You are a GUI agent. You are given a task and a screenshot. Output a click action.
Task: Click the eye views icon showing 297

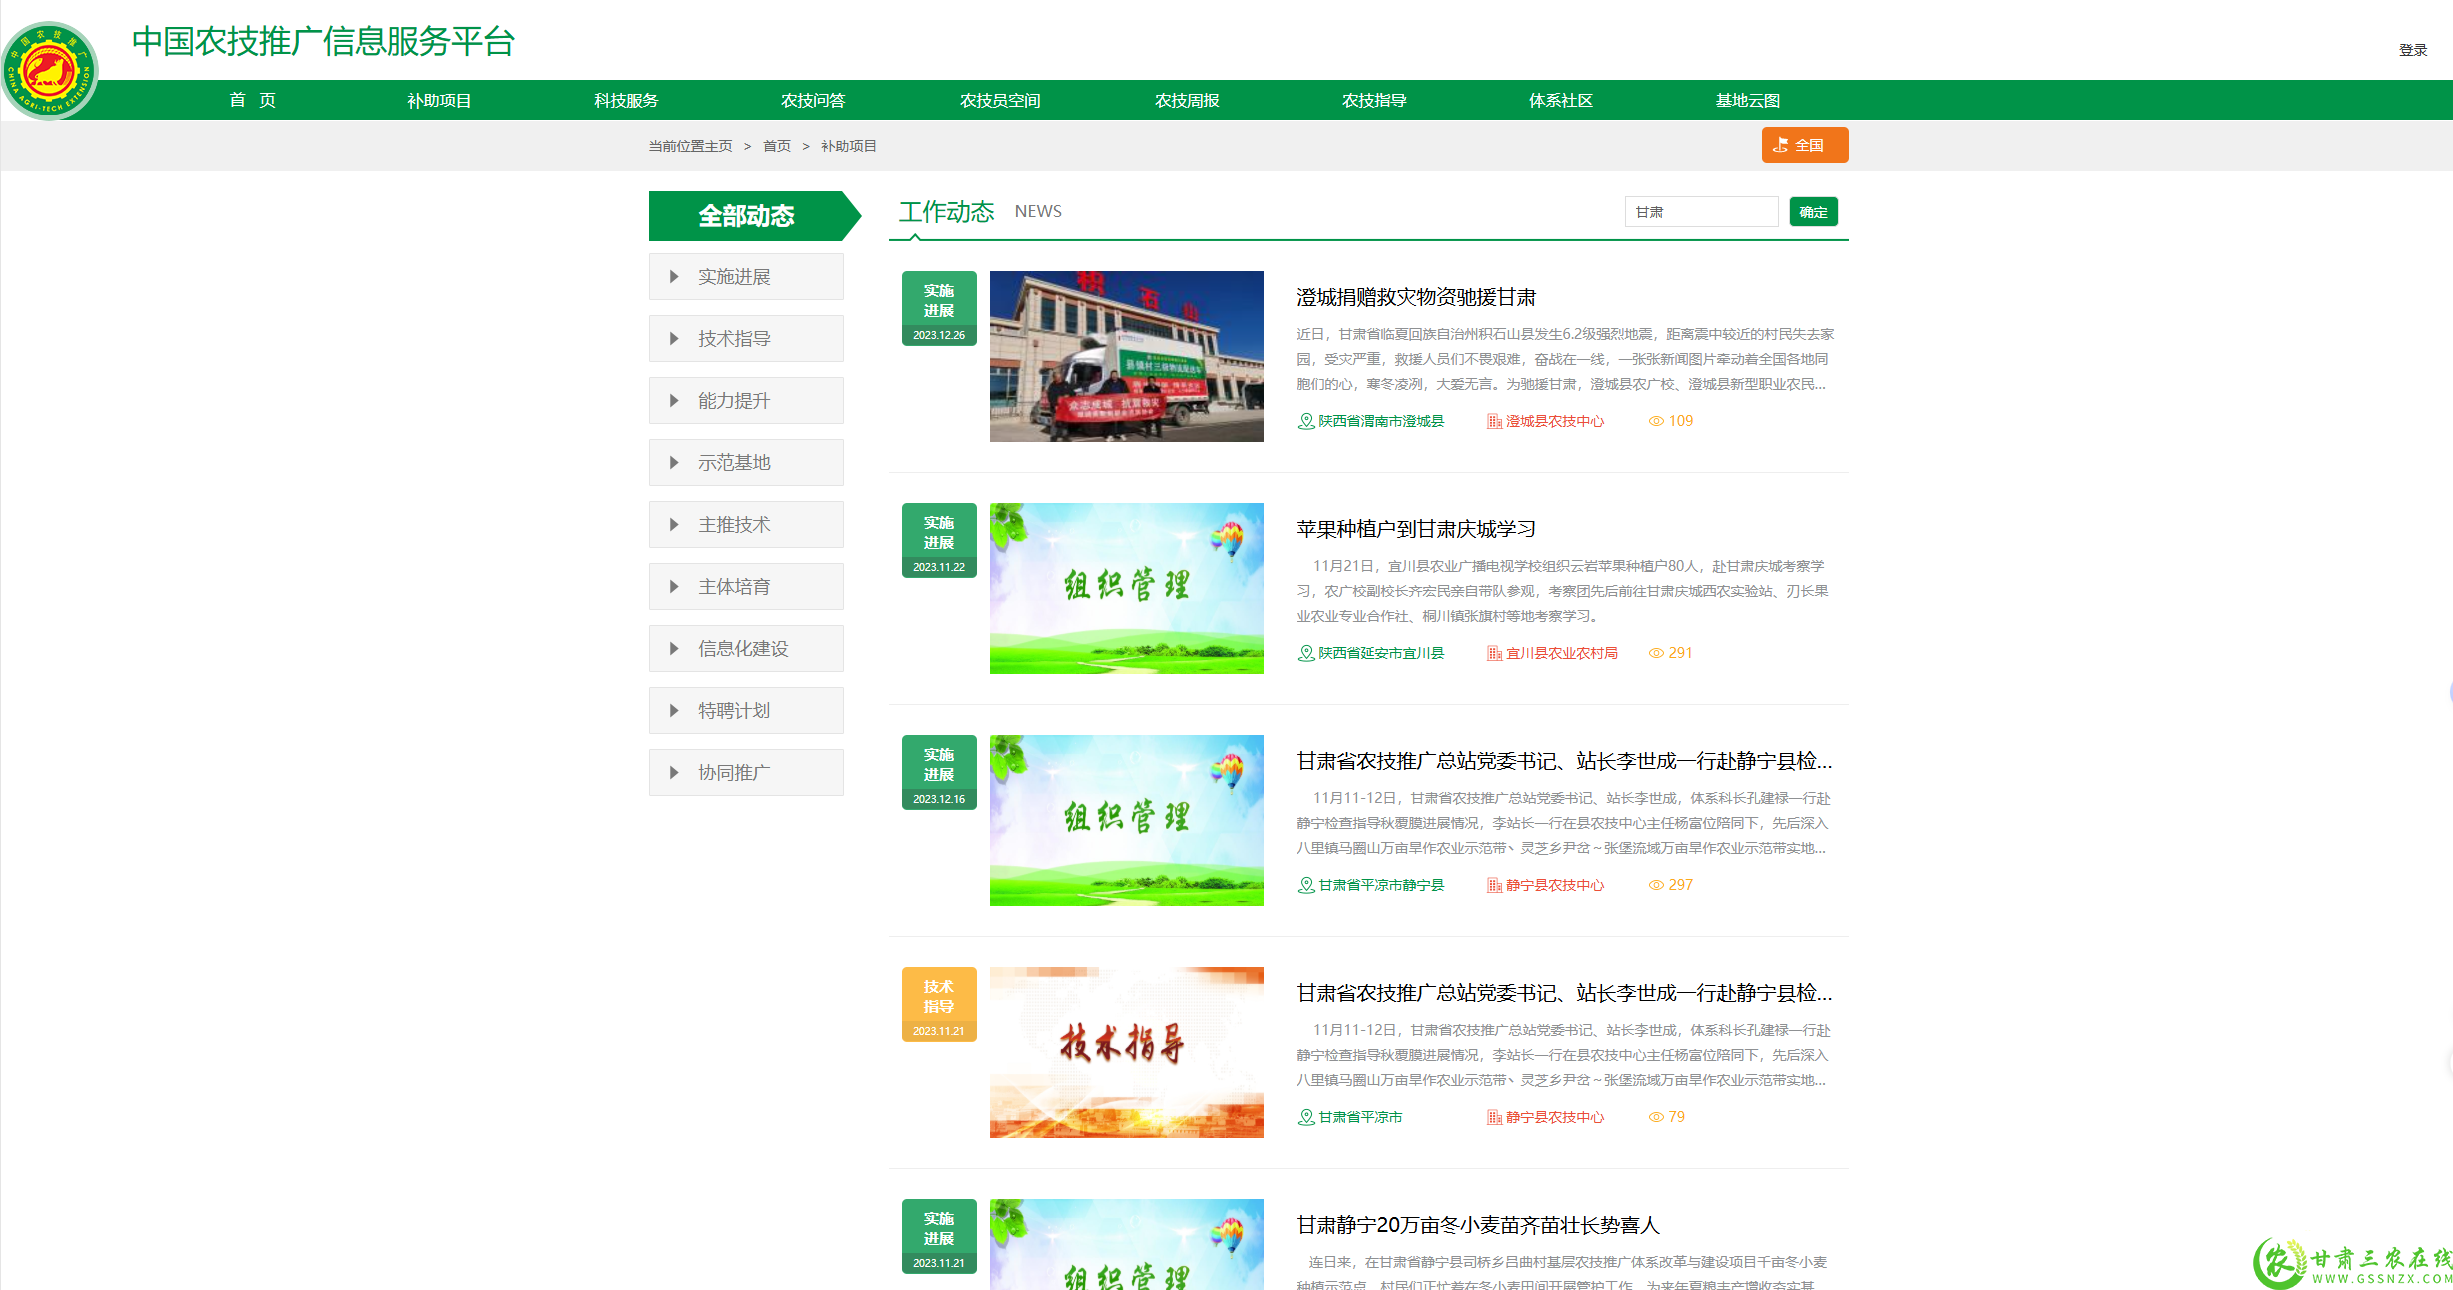point(1656,885)
